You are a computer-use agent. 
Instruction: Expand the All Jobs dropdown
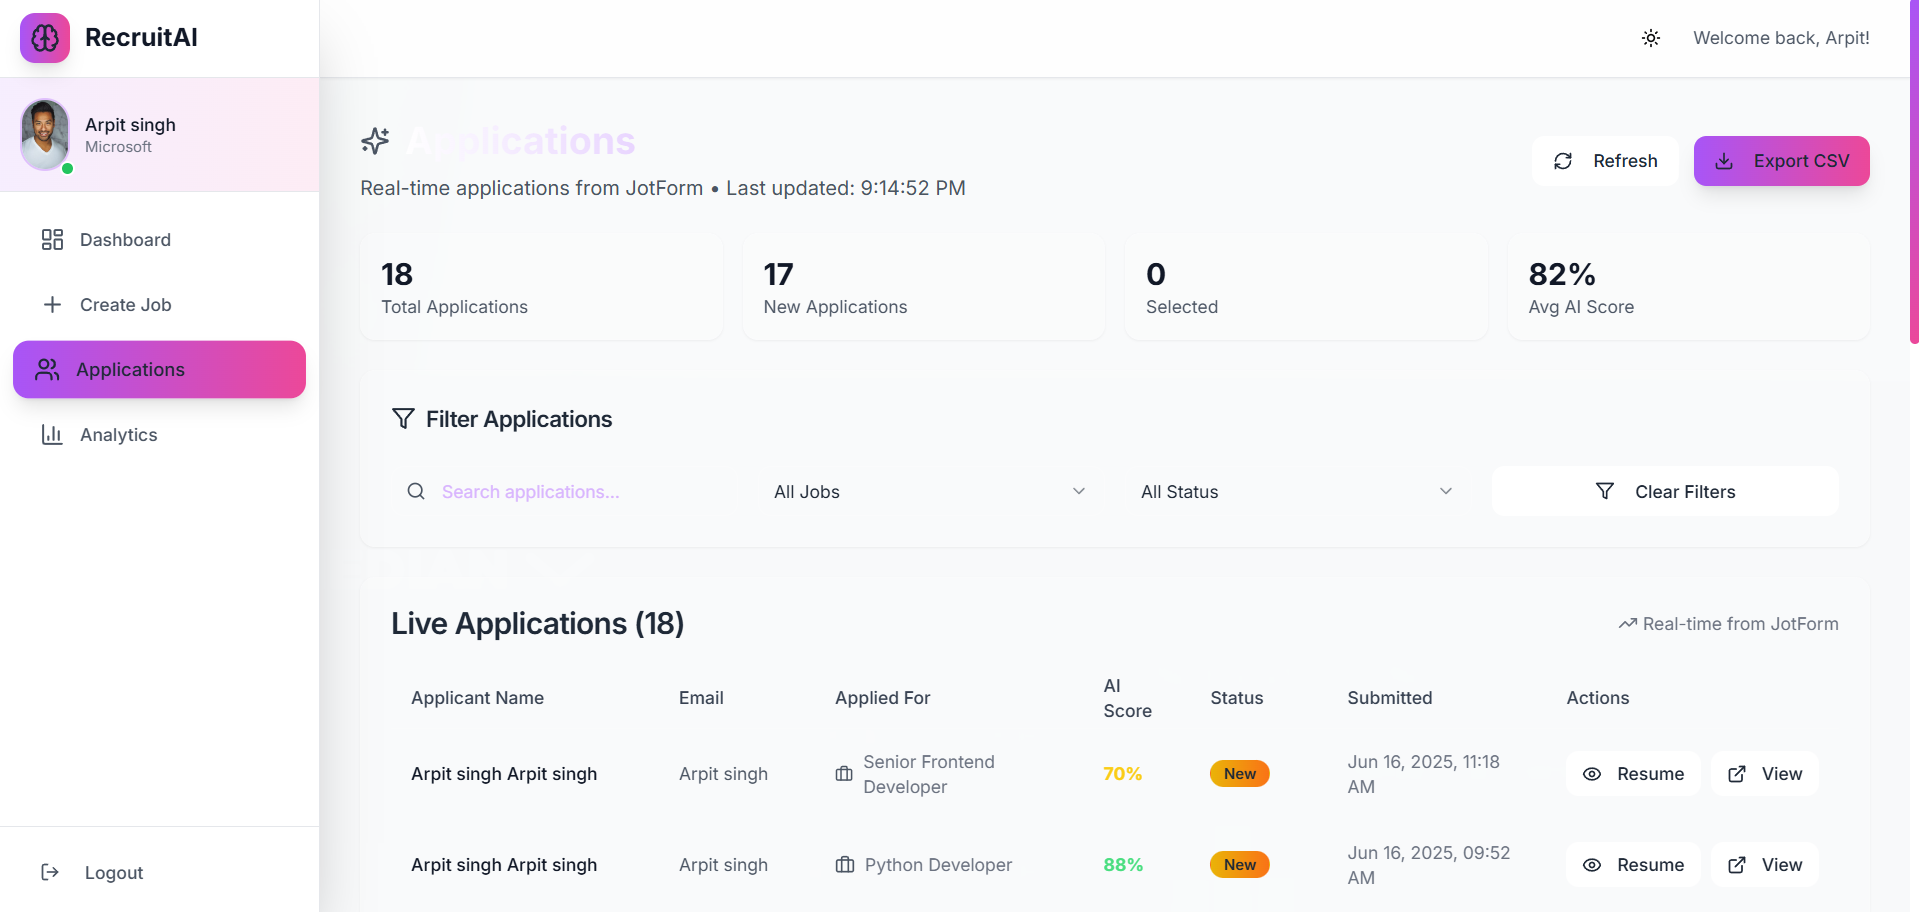tap(929, 492)
